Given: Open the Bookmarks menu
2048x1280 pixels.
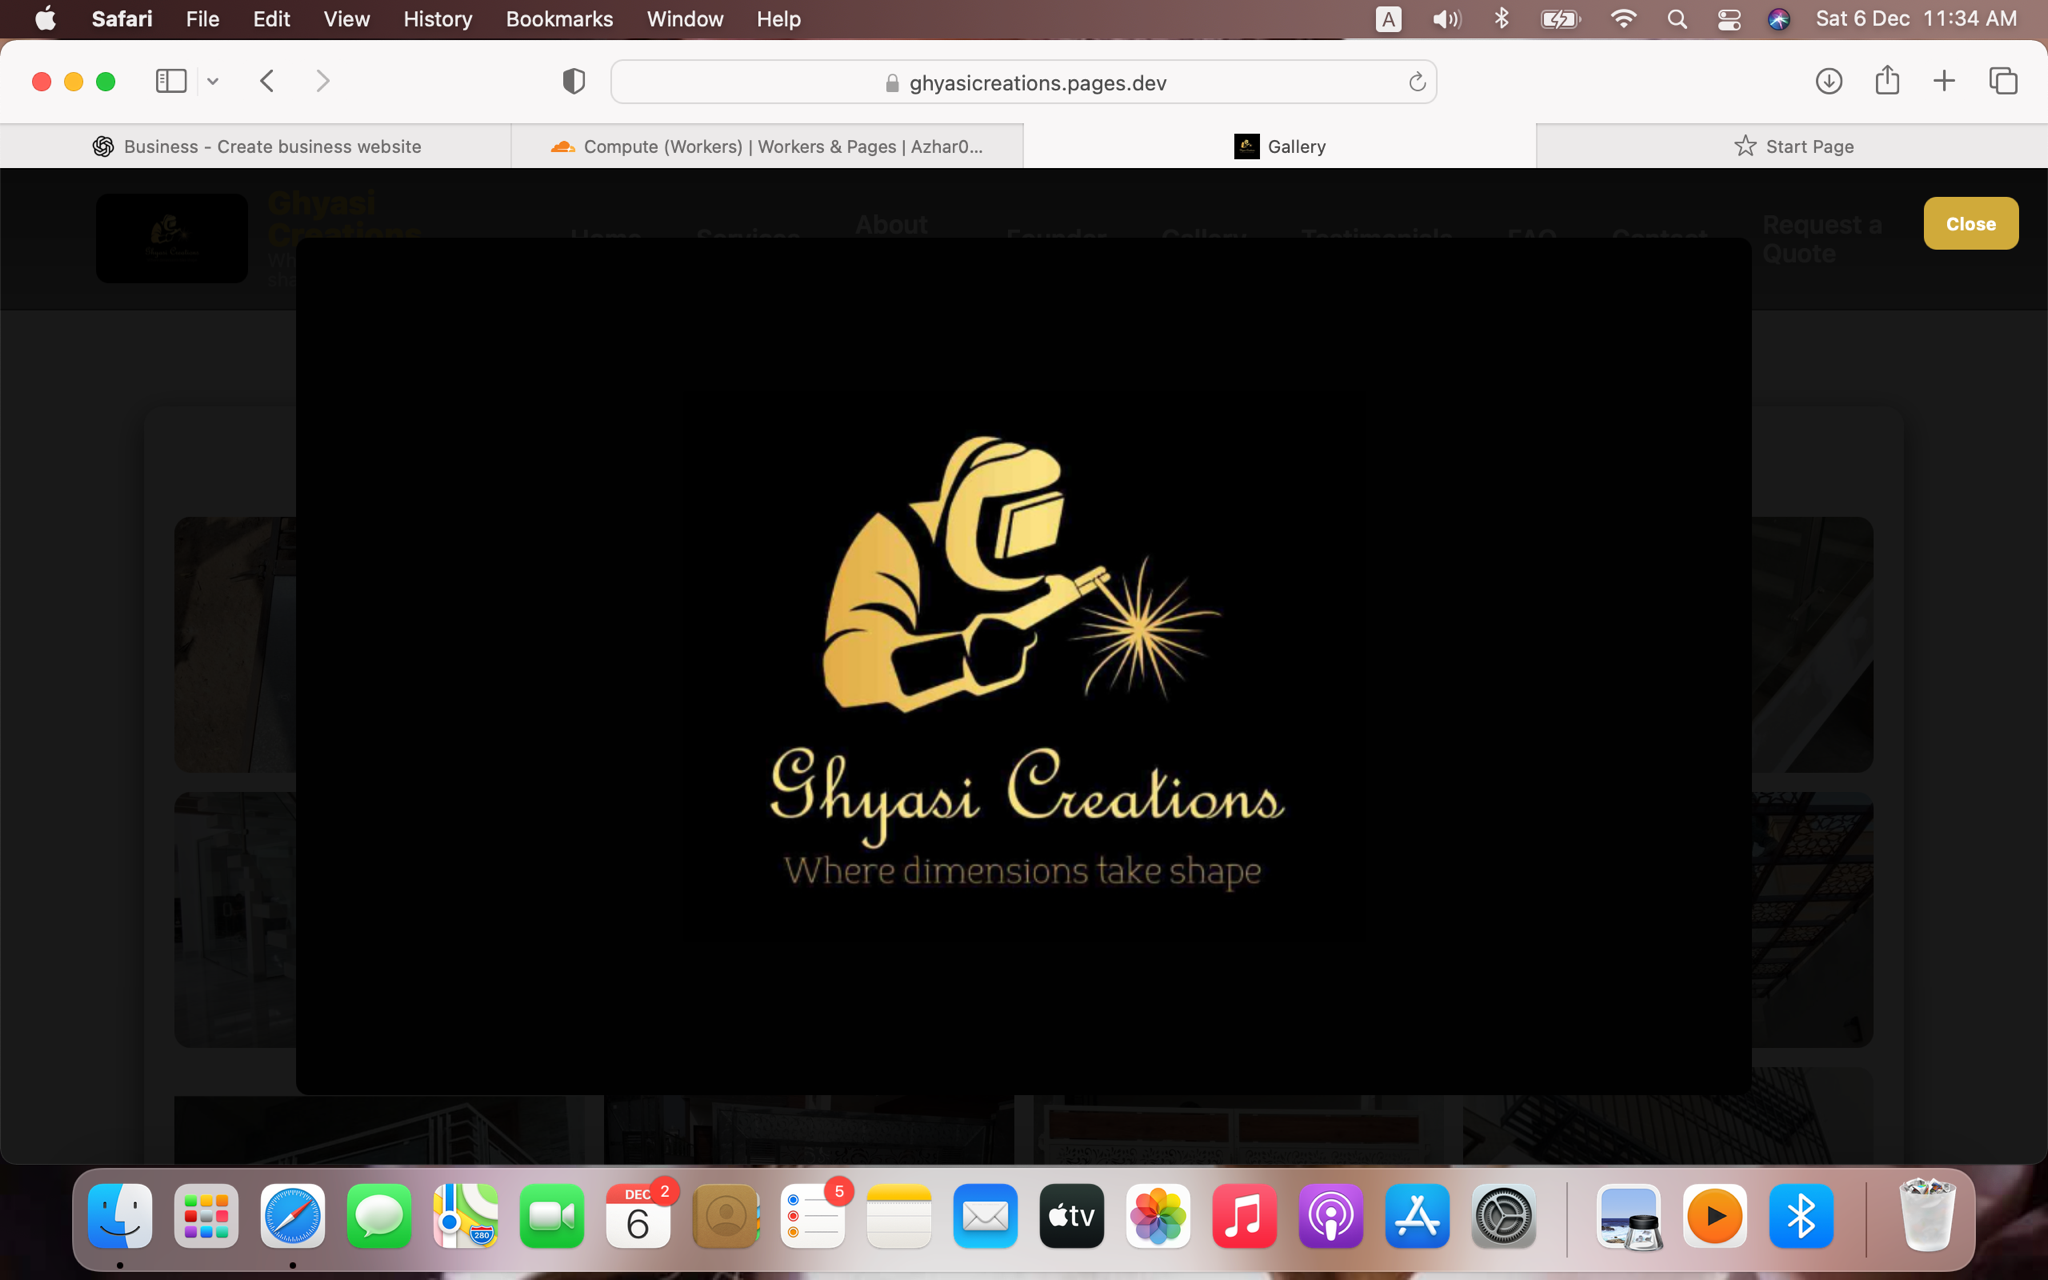Looking at the screenshot, I should [559, 19].
